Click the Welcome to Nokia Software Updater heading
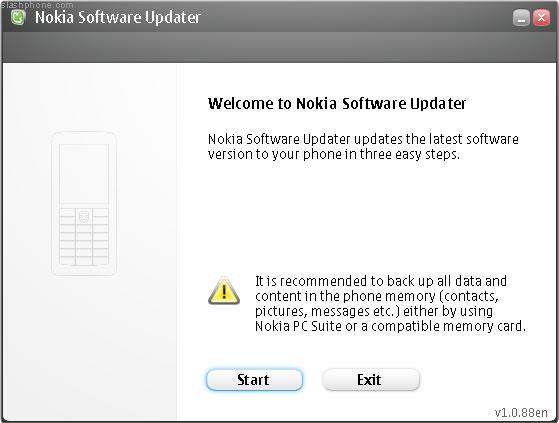 click(x=337, y=103)
